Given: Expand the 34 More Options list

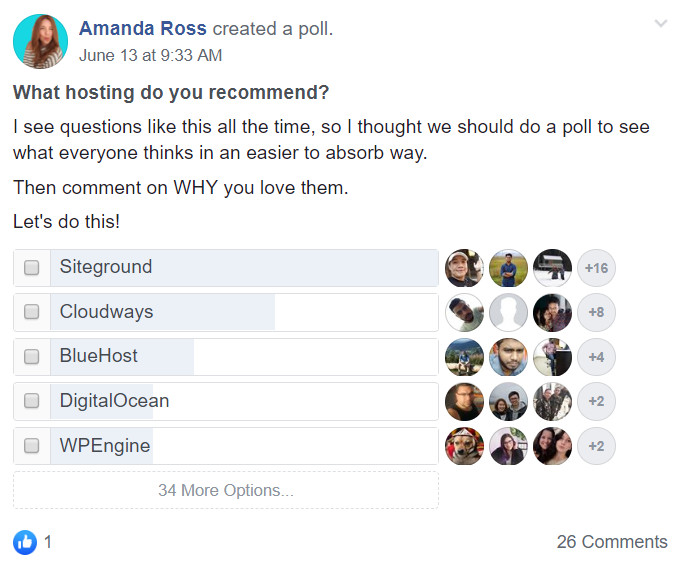Looking at the screenshot, I should [x=226, y=490].
